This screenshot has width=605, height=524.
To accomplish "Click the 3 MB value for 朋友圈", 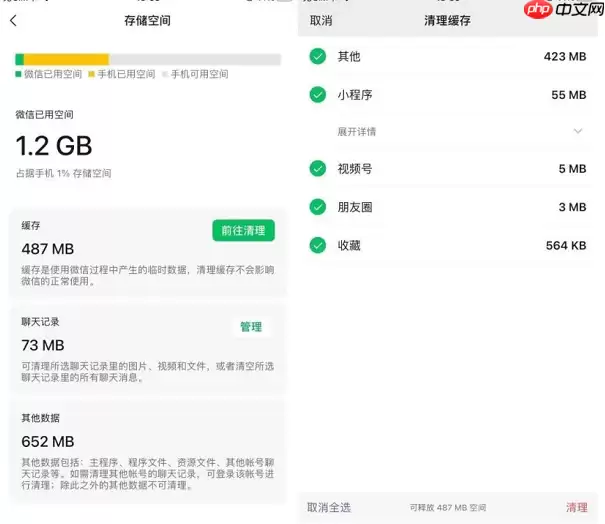I will pyautogui.click(x=573, y=207).
